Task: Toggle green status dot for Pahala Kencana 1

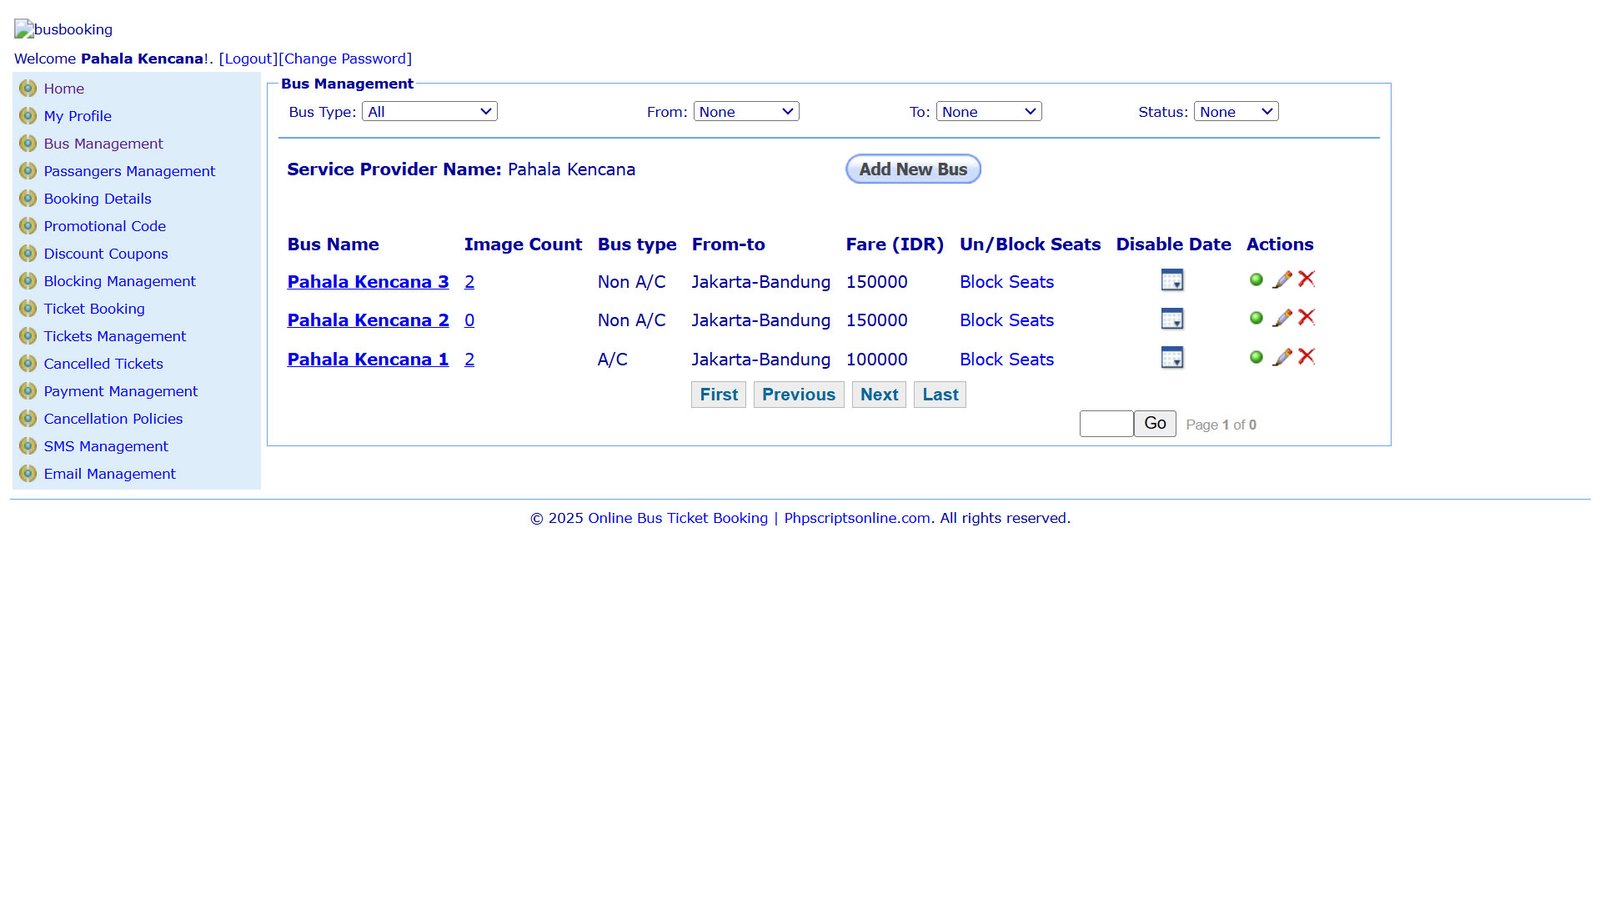Action: pyautogui.click(x=1256, y=357)
